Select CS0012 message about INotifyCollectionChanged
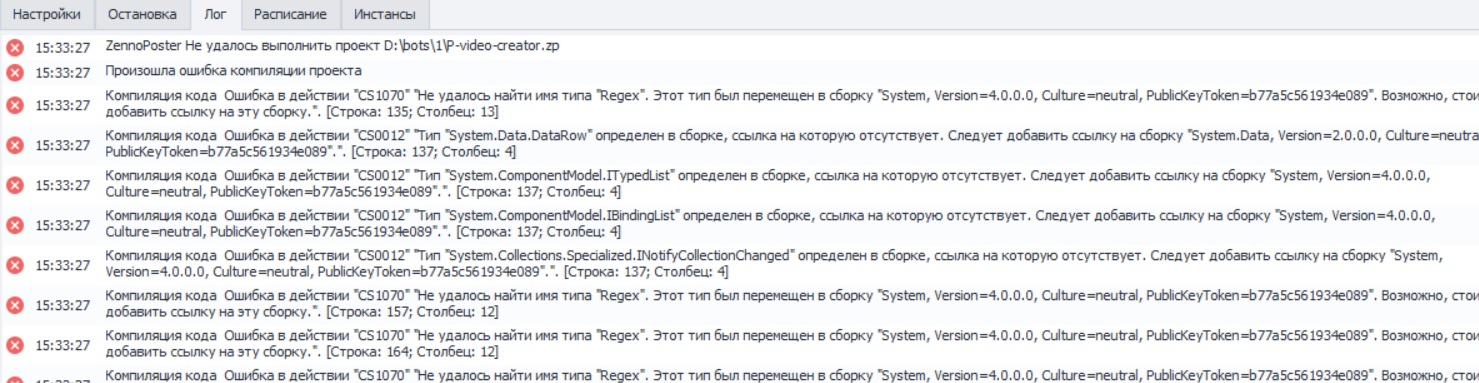Image resolution: width=1479 pixels, height=383 pixels. pos(774,264)
